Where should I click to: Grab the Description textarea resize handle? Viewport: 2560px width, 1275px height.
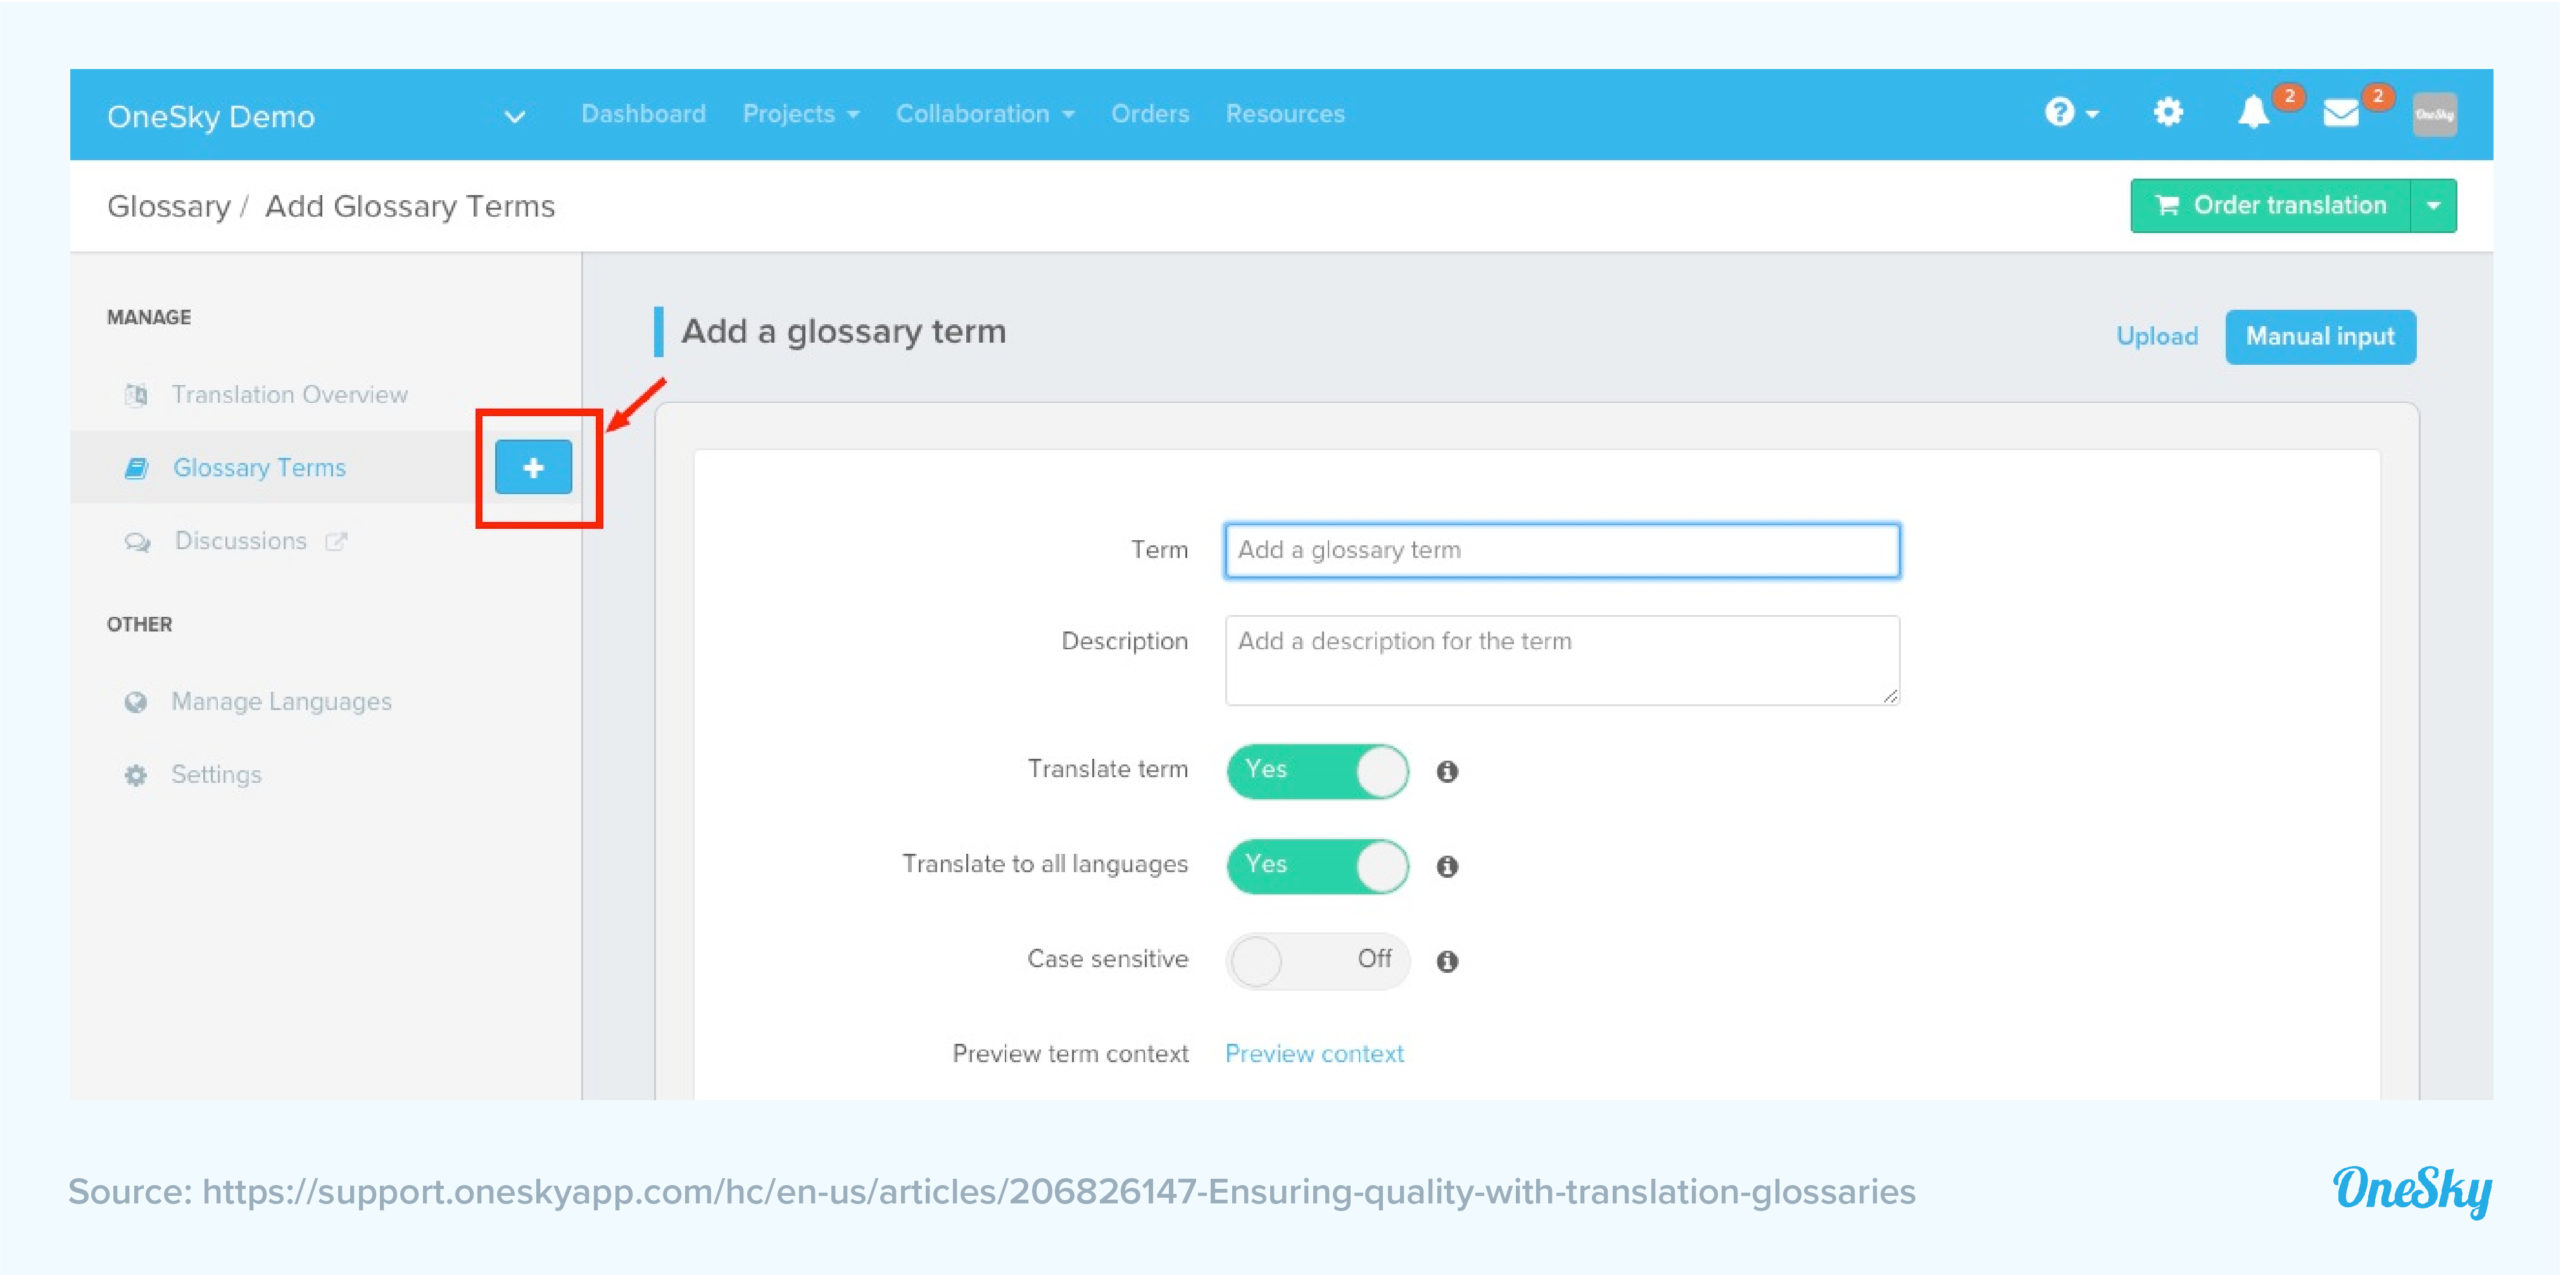1889,696
